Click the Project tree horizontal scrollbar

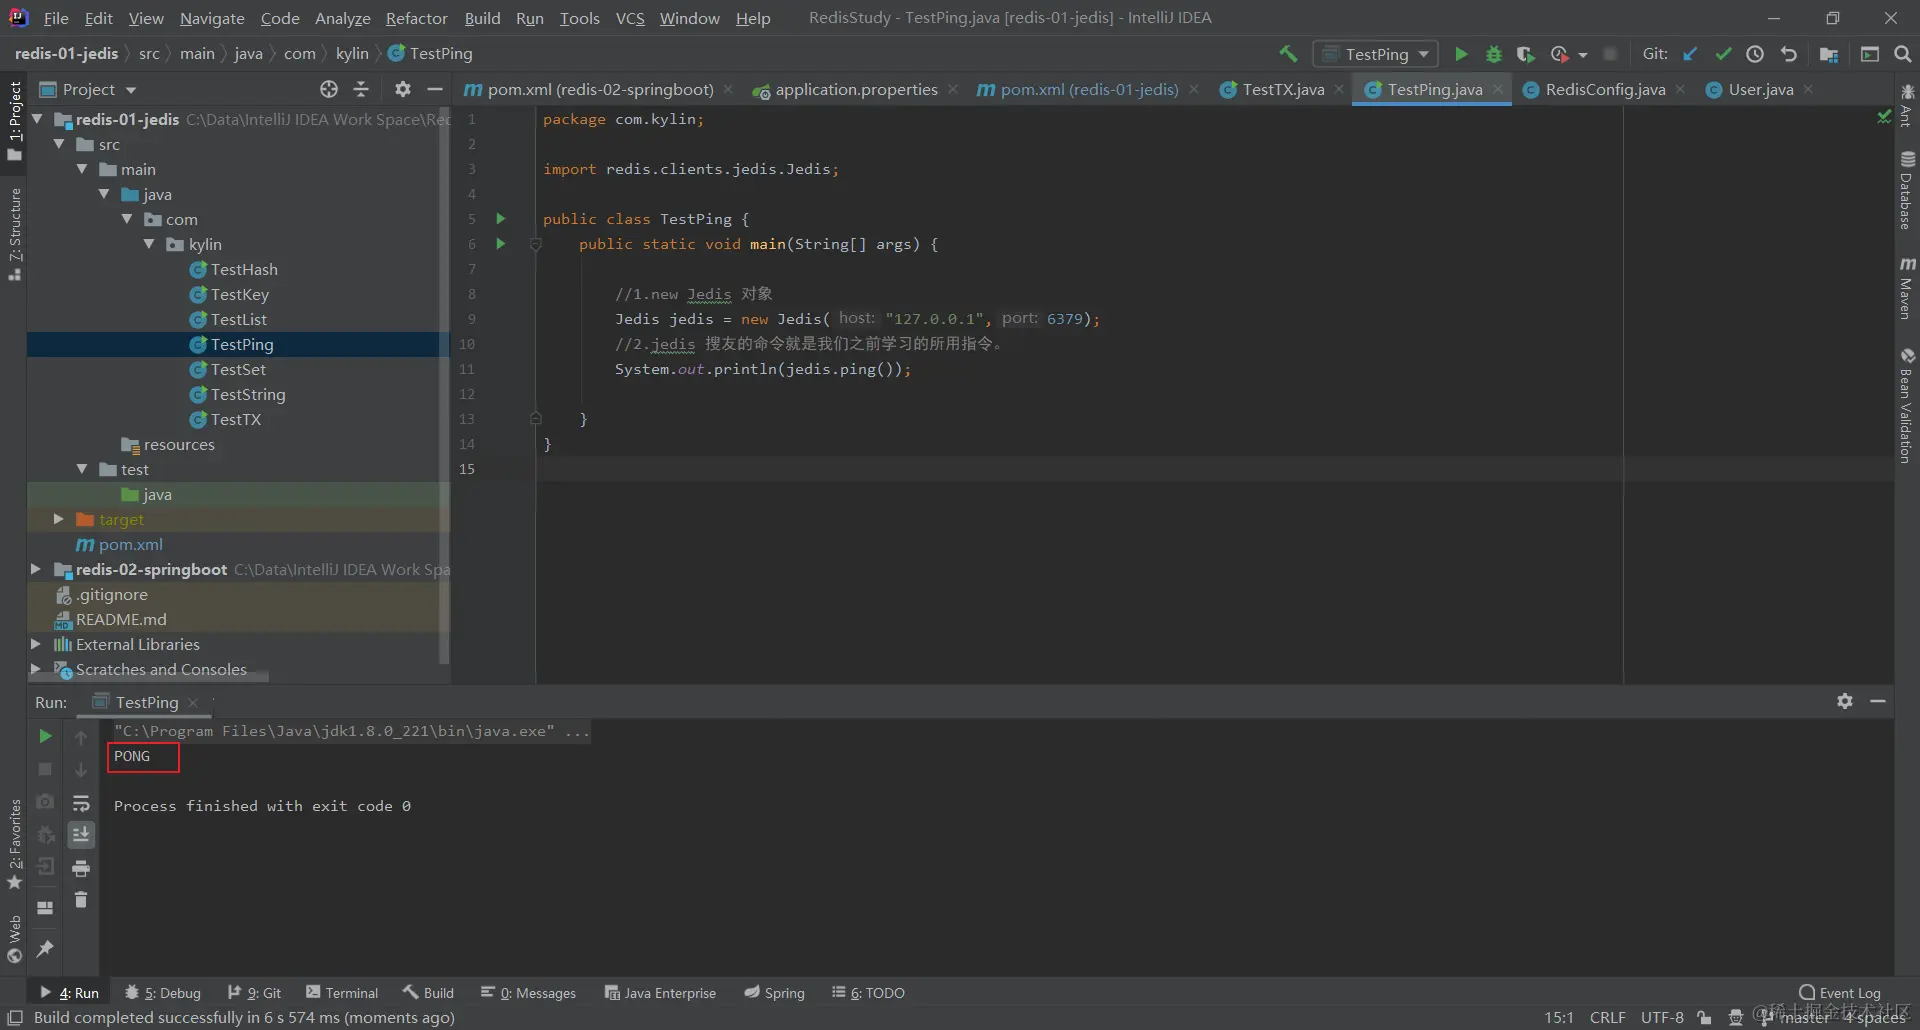pos(150,679)
